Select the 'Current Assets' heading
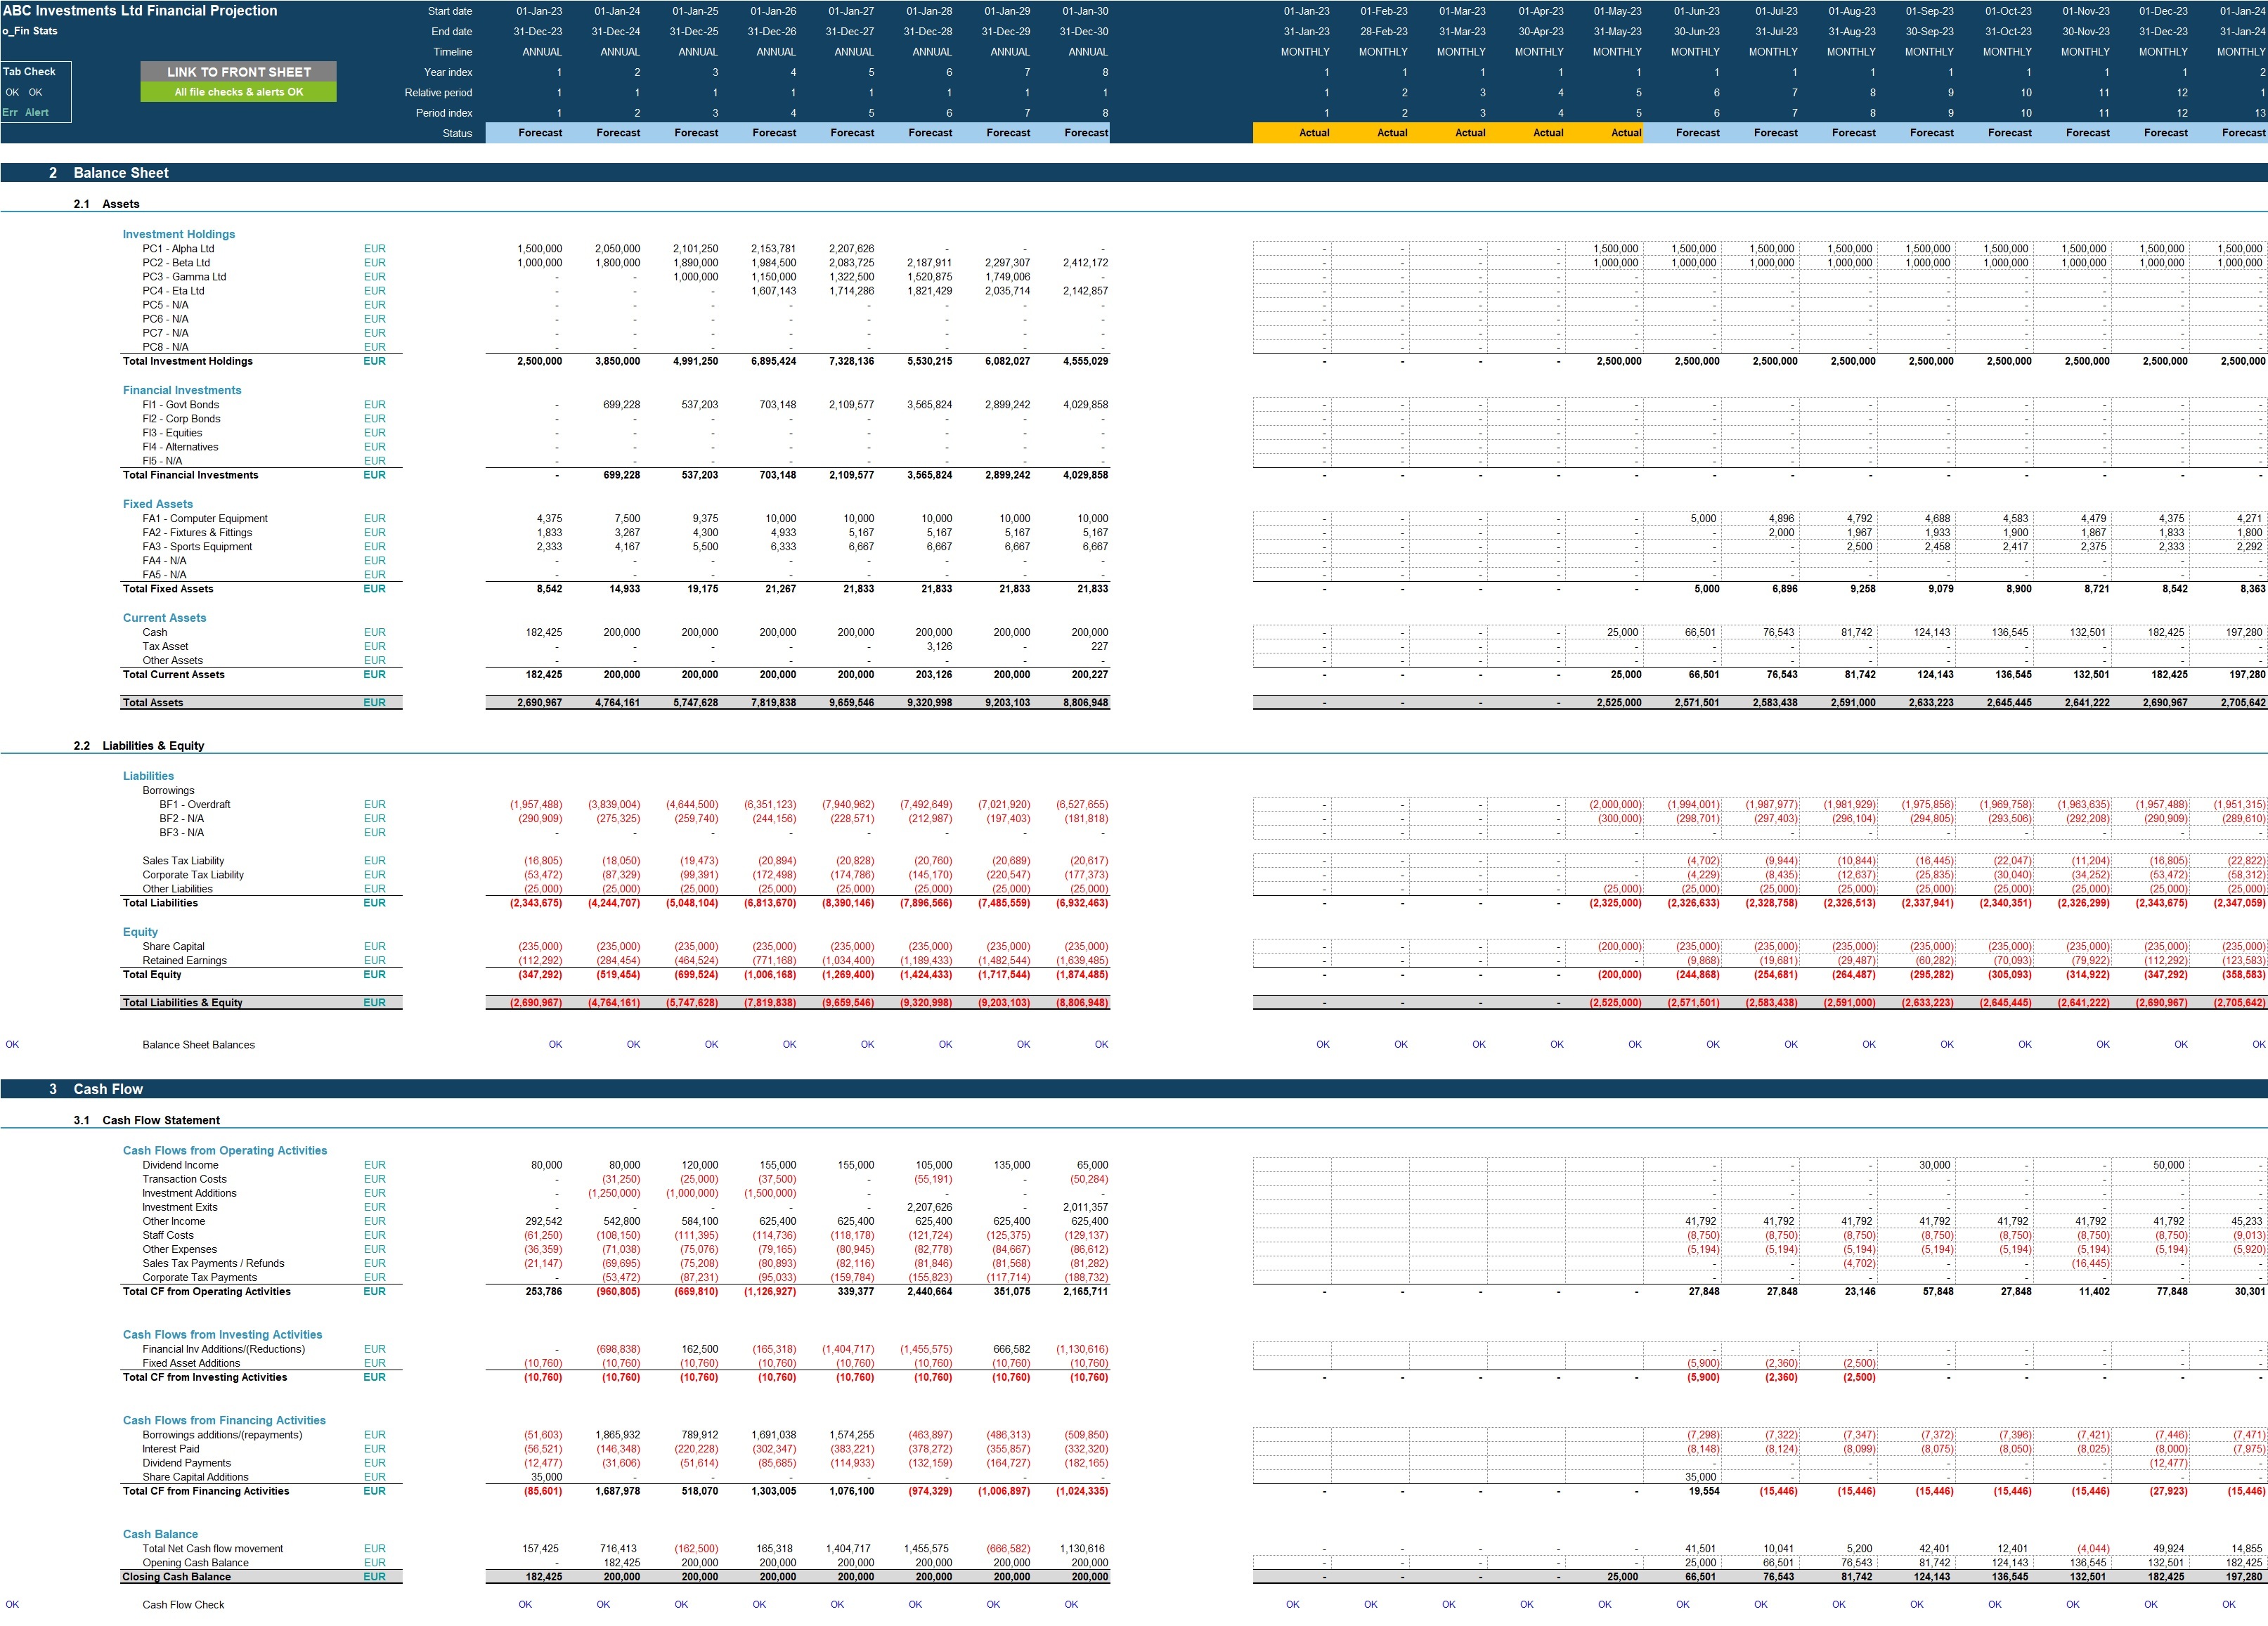Screen dimensions: 2268x1626 164,618
